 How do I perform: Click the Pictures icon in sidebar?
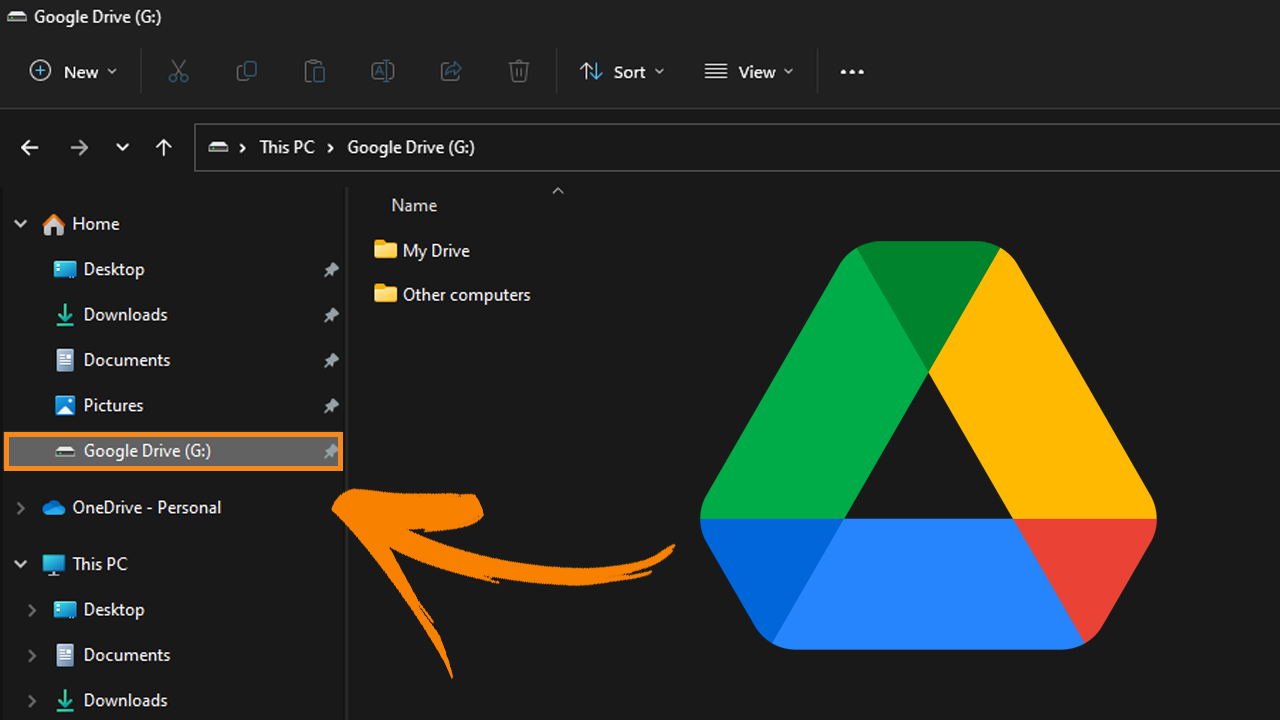point(65,405)
